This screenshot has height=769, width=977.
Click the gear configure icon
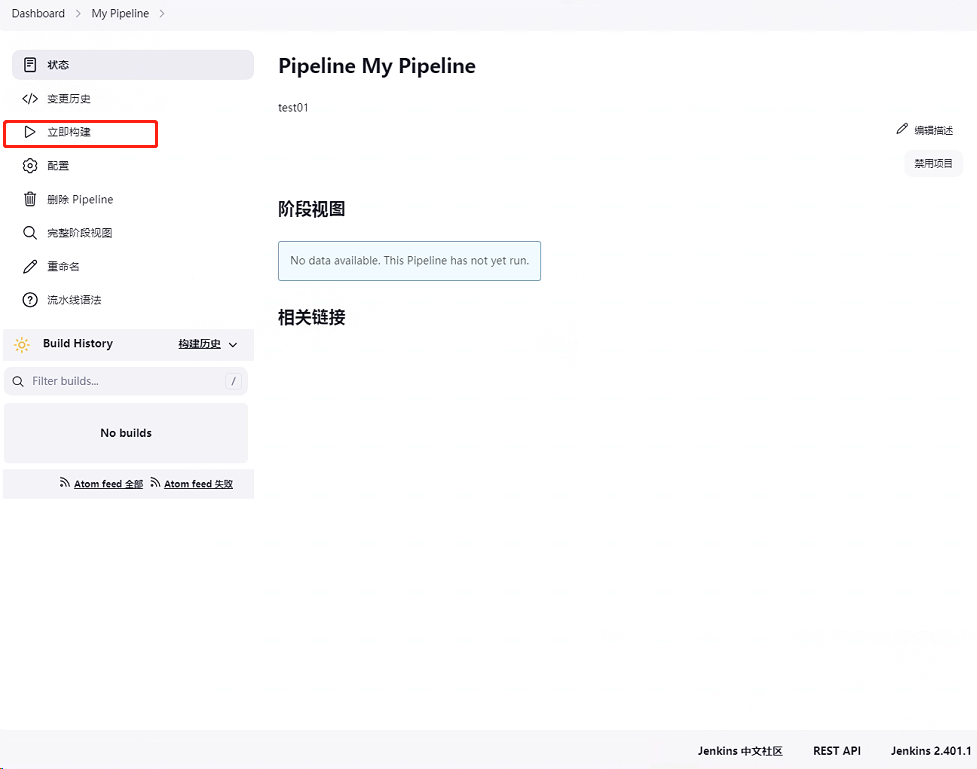coord(30,166)
